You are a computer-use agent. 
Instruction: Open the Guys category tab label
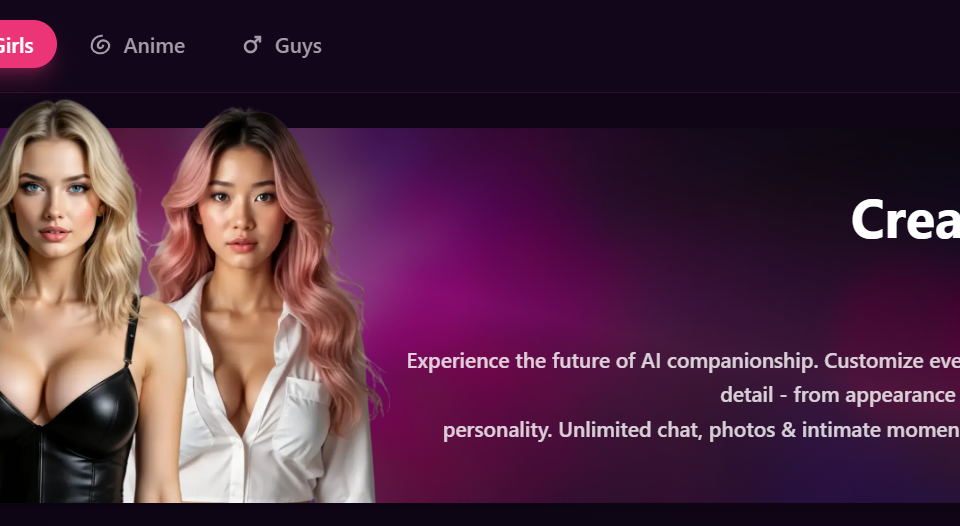[x=298, y=46]
